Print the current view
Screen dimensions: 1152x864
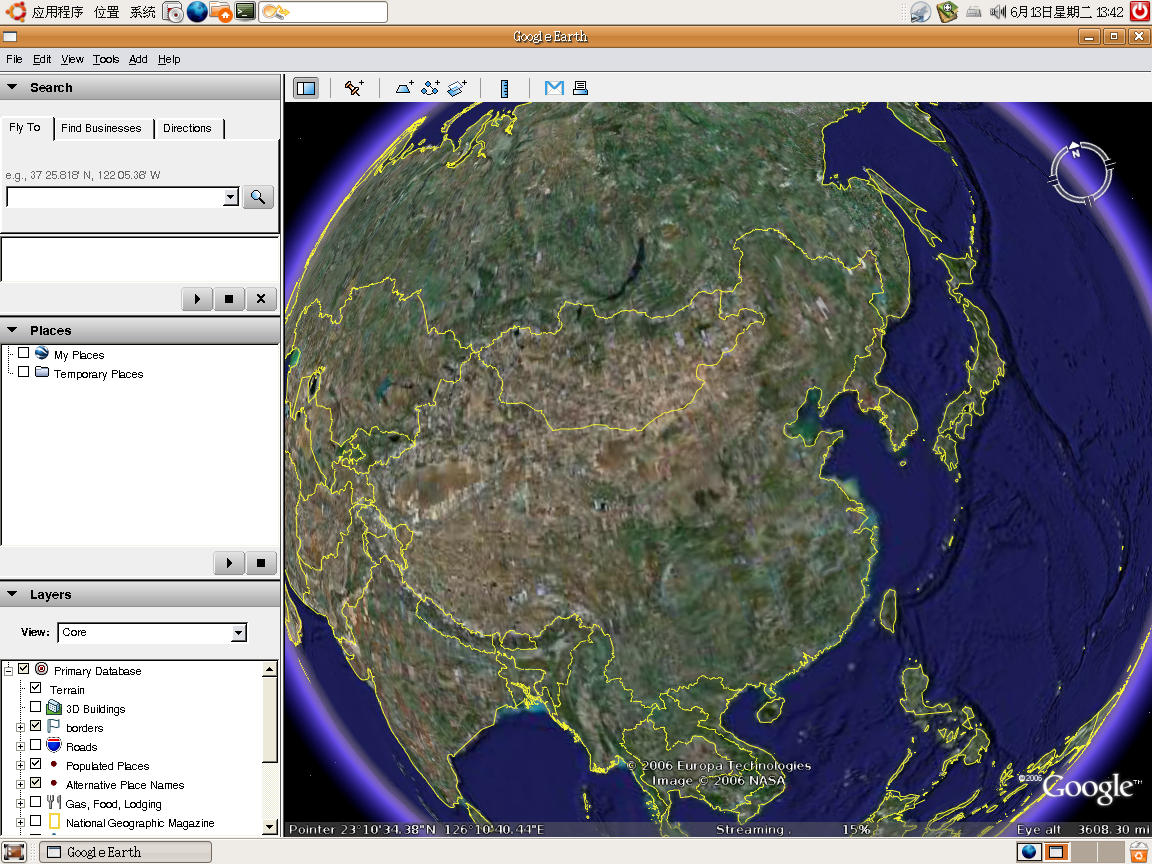[580, 88]
